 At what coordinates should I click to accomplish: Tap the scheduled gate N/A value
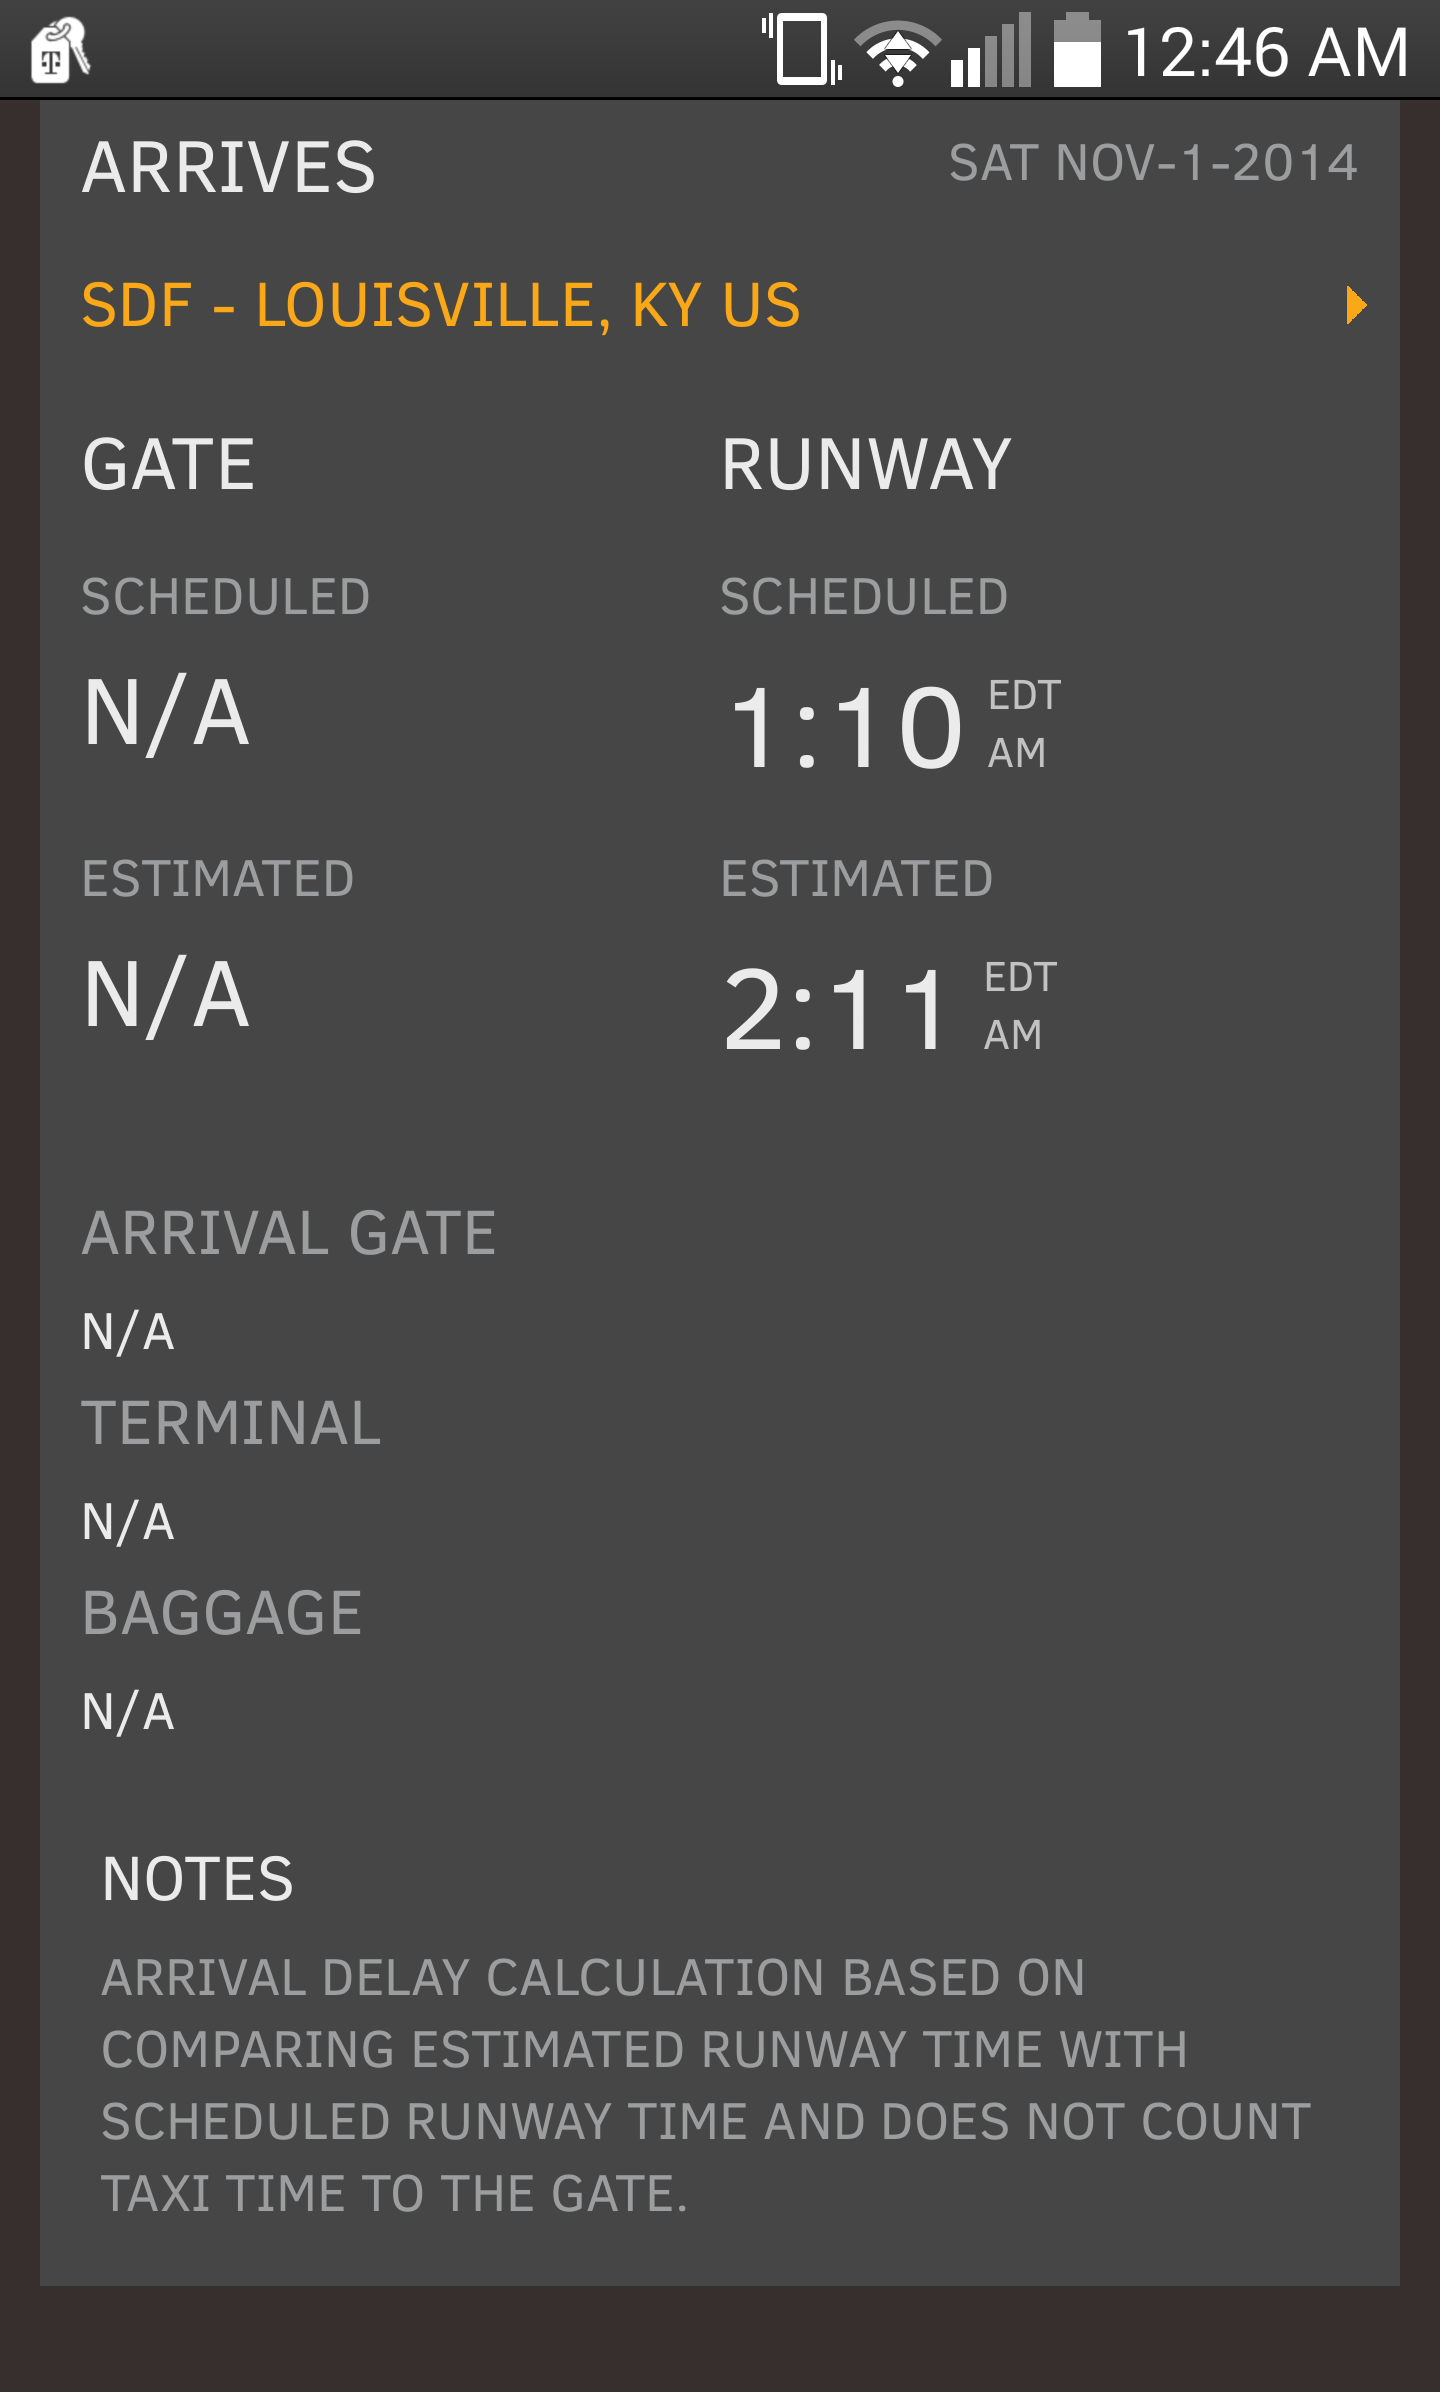[x=166, y=713]
